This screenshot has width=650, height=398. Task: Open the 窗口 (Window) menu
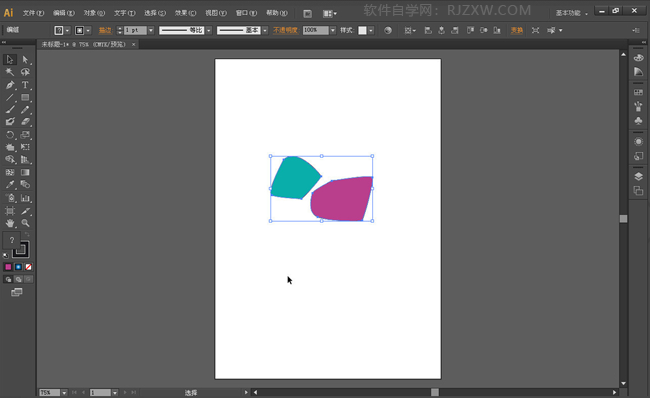point(246,13)
